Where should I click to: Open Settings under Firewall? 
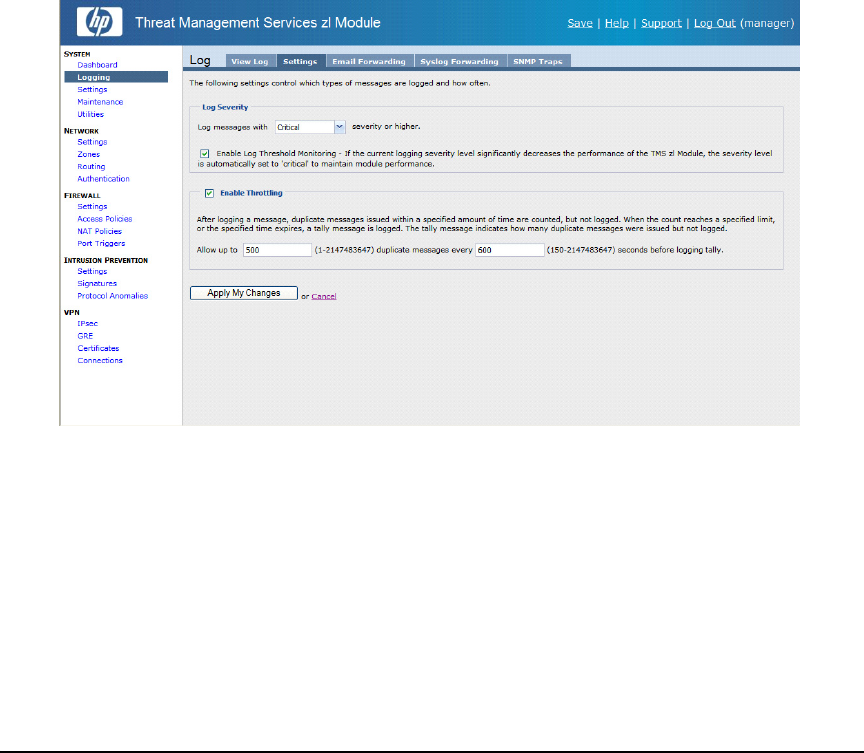point(93,207)
